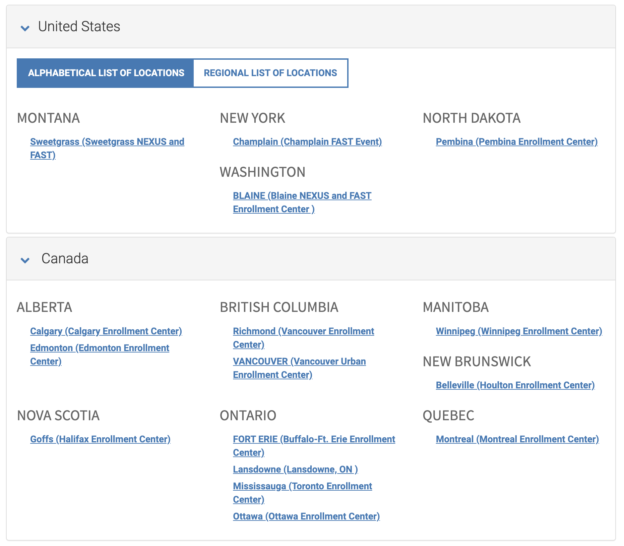Open Calgary Enrollment Center link
624x546 pixels.
(106, 331)
